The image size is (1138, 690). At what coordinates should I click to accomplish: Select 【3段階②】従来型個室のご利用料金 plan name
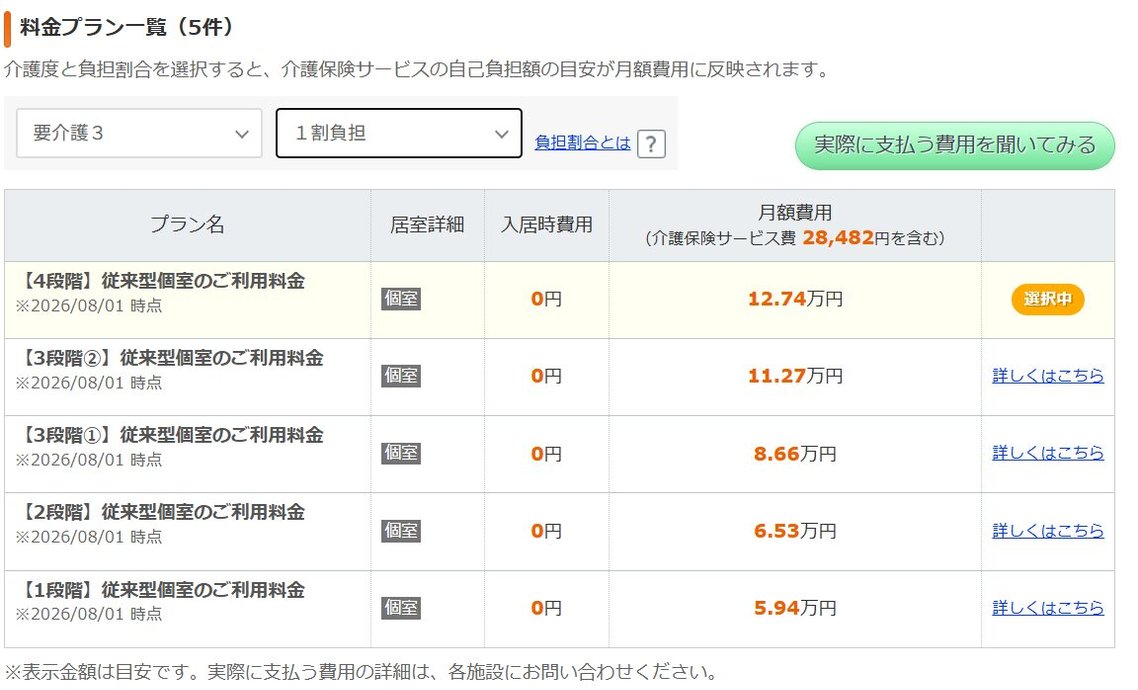click(x=169, y=358)
